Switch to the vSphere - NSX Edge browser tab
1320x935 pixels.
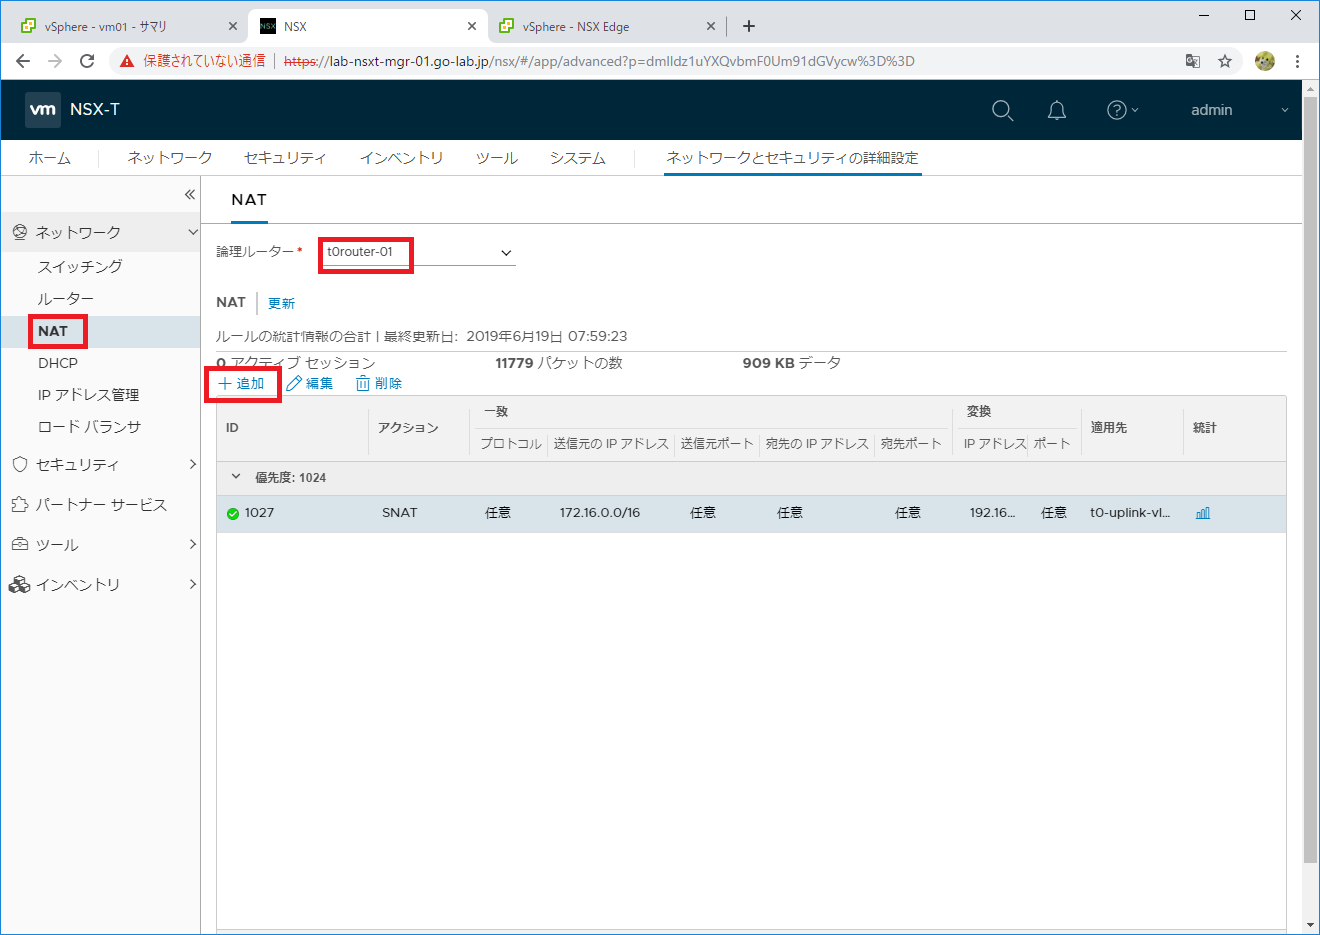(x=606, y=26)
